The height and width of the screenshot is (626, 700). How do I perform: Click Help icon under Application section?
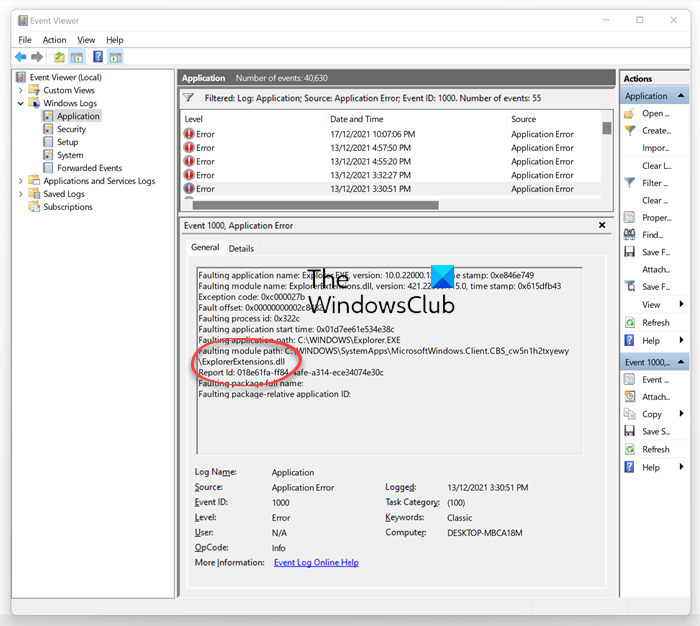coord(629,340)
